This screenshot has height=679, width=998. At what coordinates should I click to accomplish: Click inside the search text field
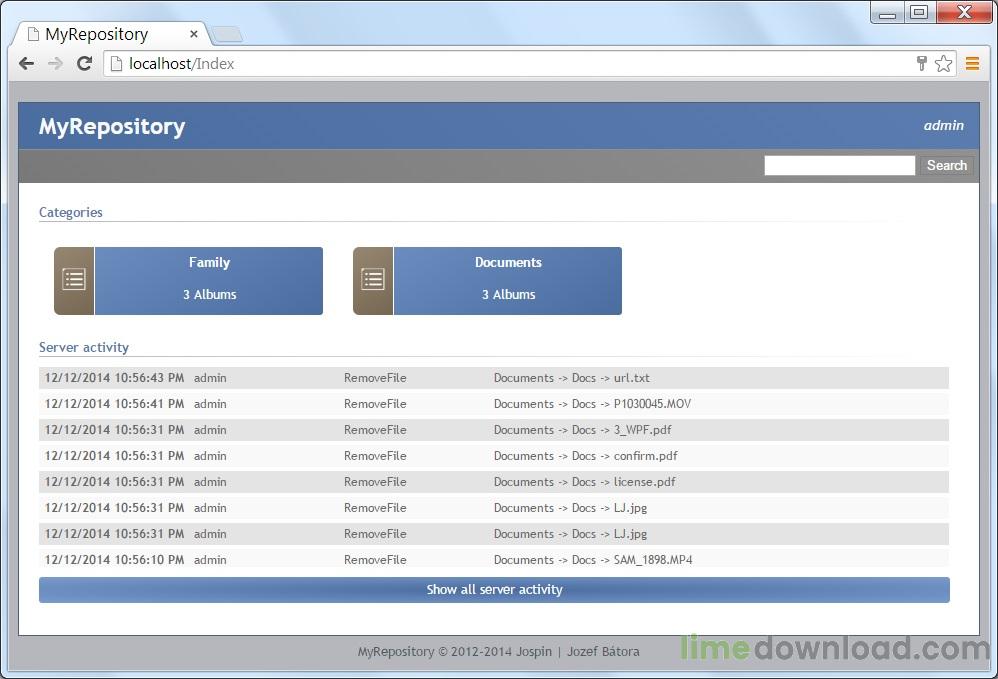click(x=839, y=165)
